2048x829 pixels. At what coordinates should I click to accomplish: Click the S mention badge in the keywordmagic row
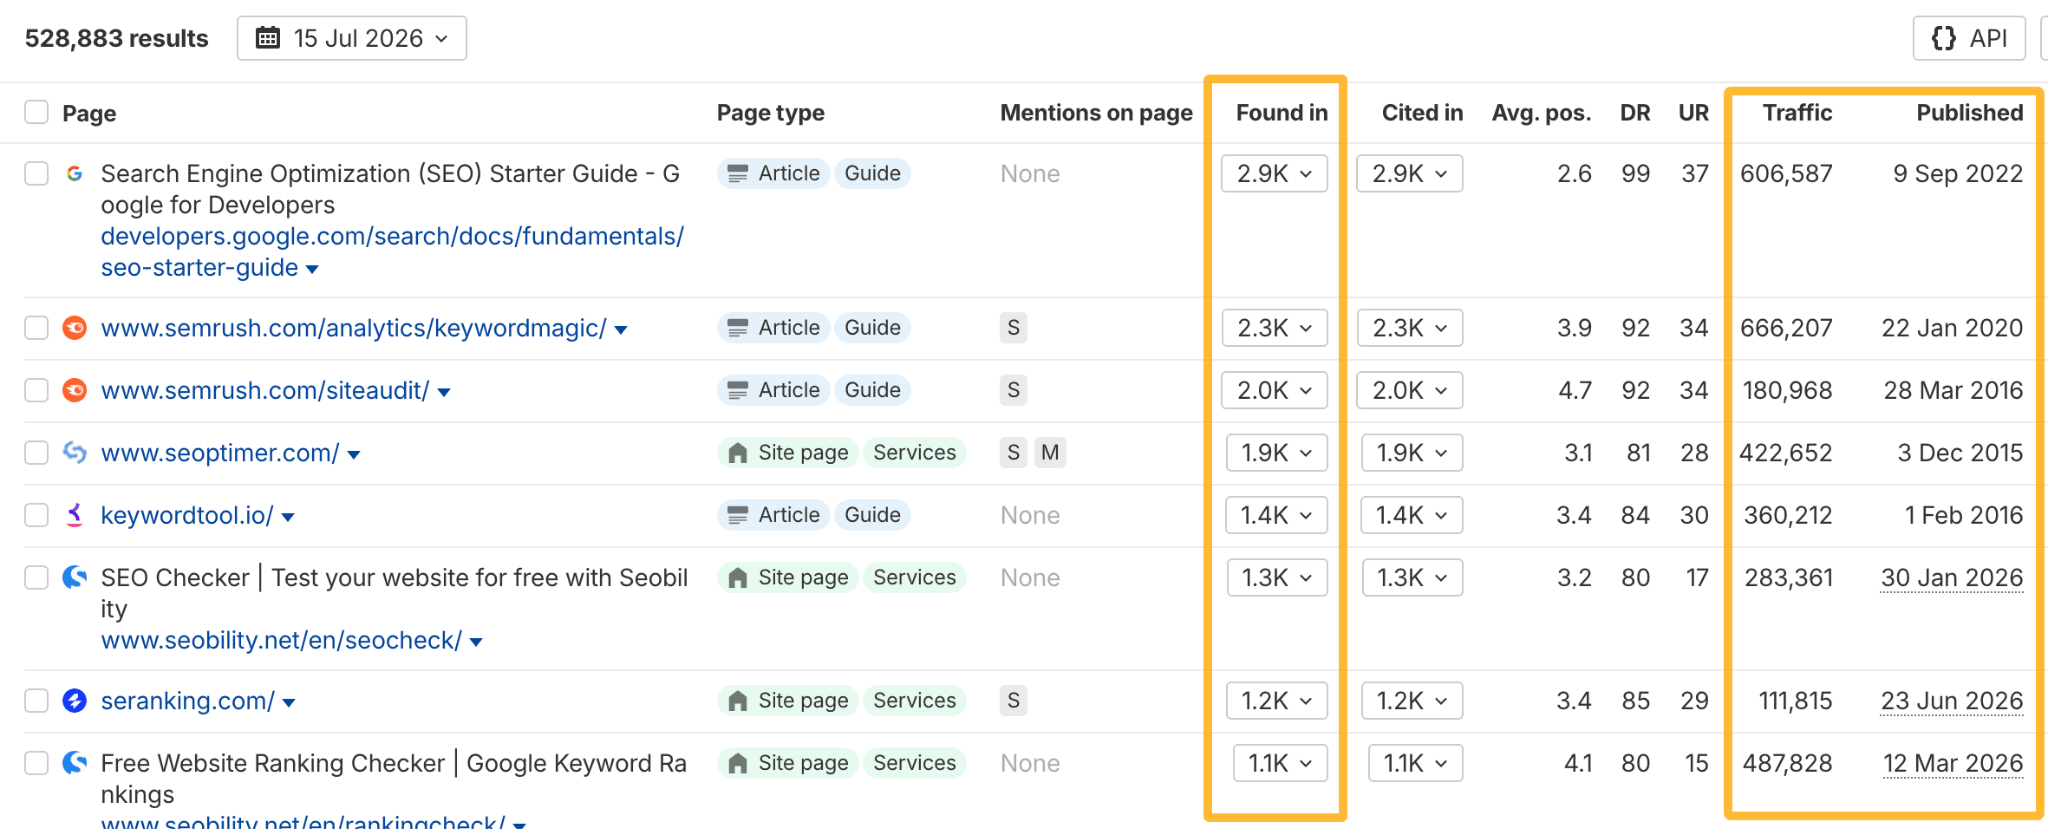[x=1013, y=328]
